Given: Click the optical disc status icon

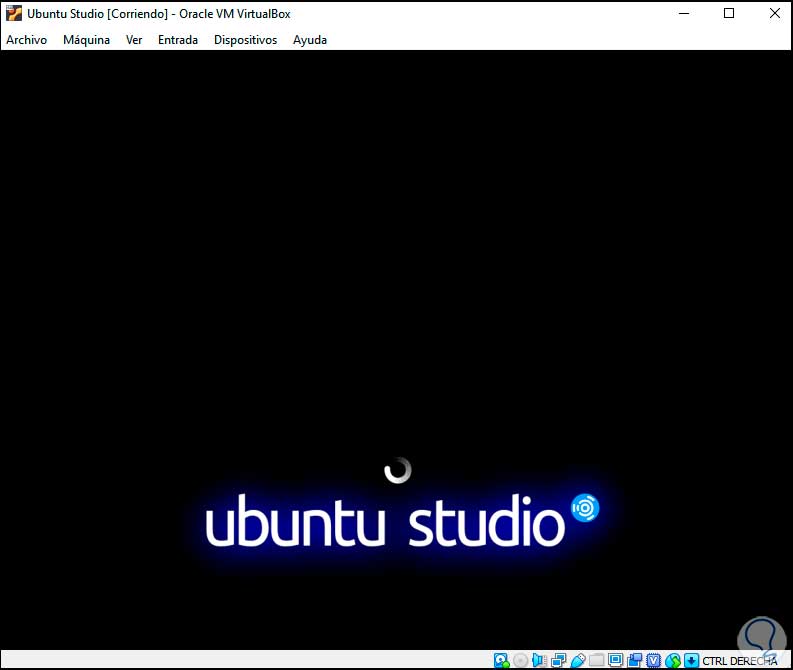Looking at the screenshot, I should click(520, 660).
